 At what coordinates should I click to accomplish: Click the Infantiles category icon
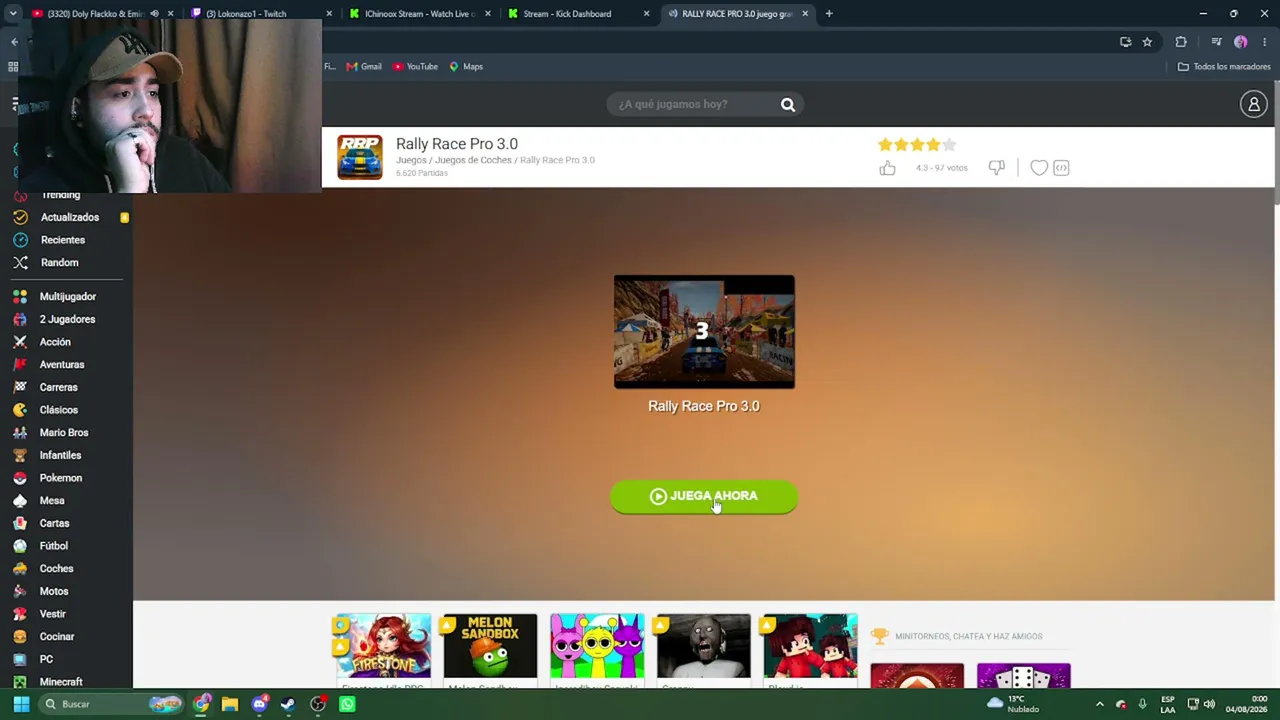point(20,455)
